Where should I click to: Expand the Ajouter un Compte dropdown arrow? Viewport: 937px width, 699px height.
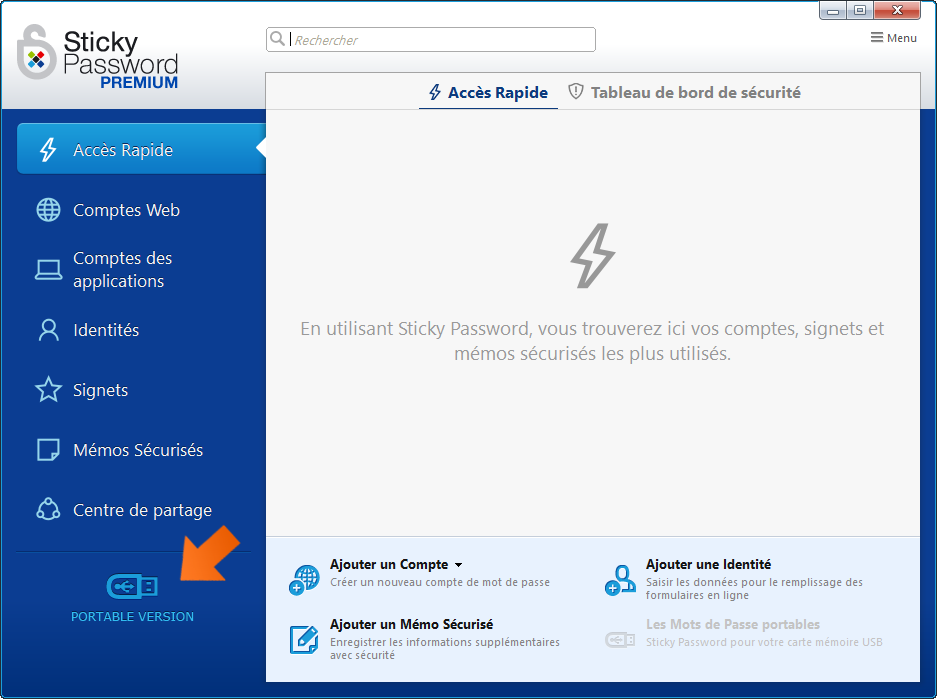(x=458, y=565)
